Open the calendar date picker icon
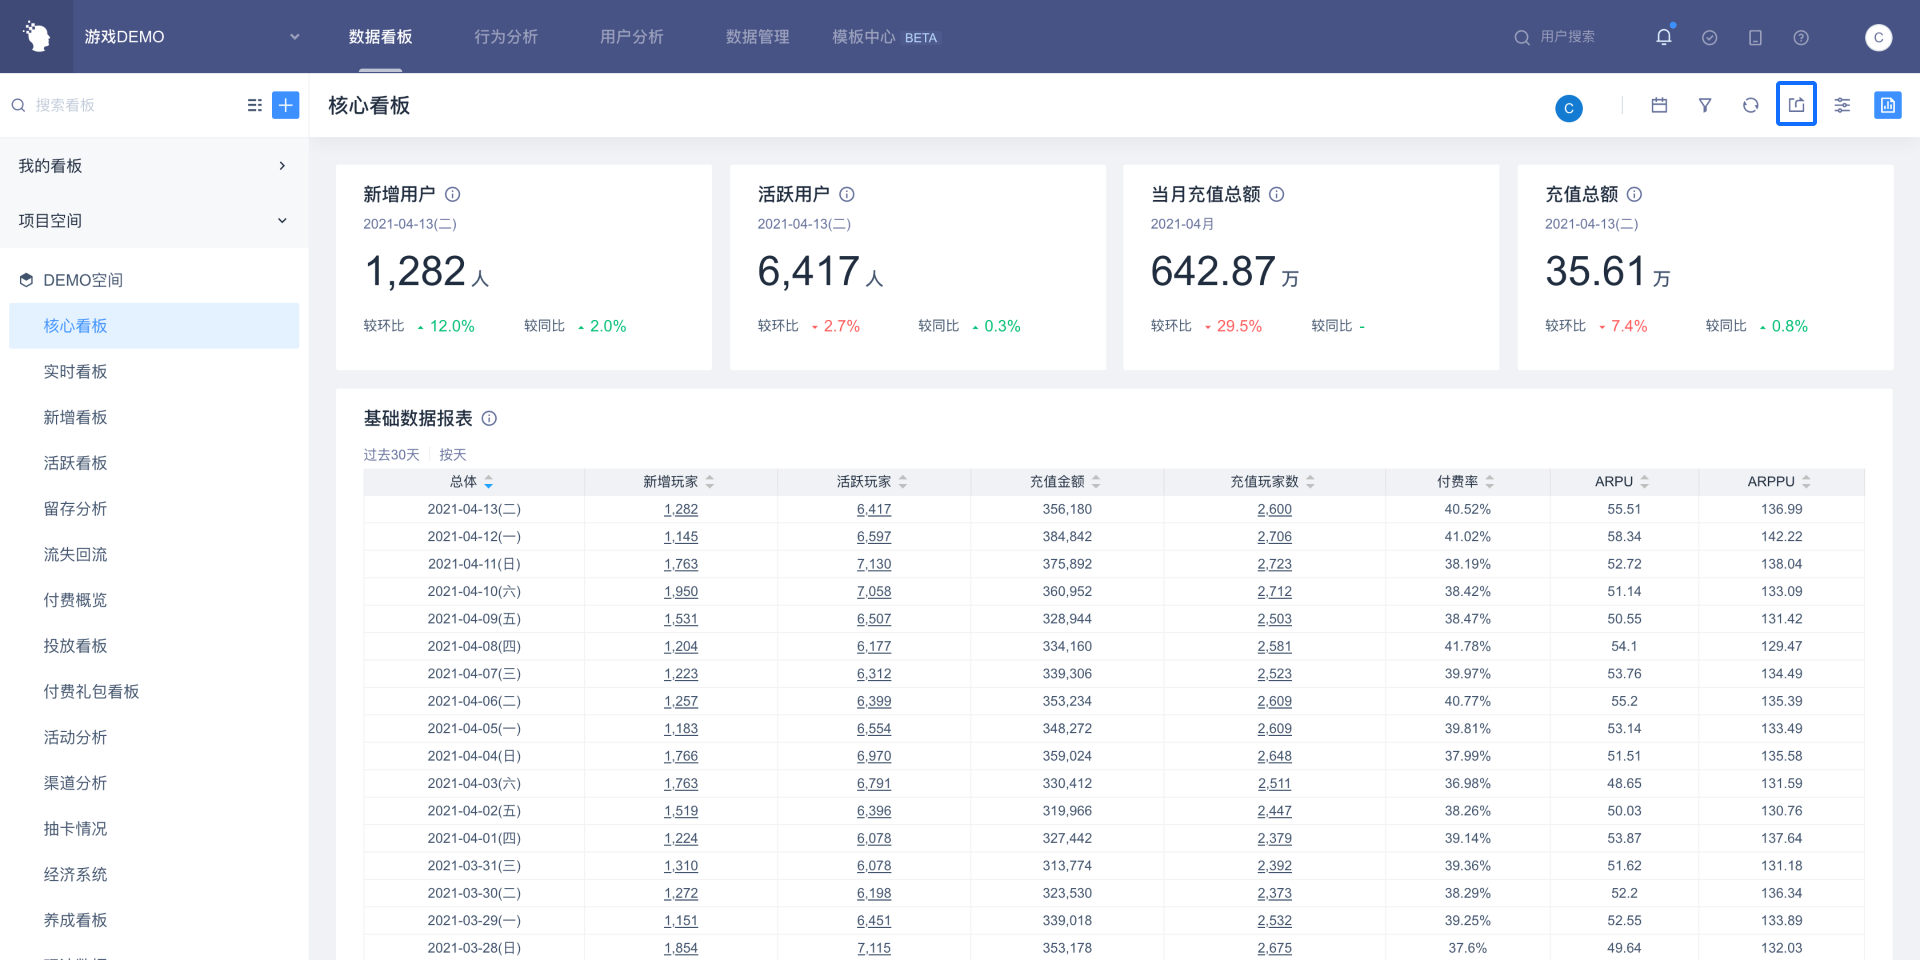1920x960 pixels. [1659, 105]
